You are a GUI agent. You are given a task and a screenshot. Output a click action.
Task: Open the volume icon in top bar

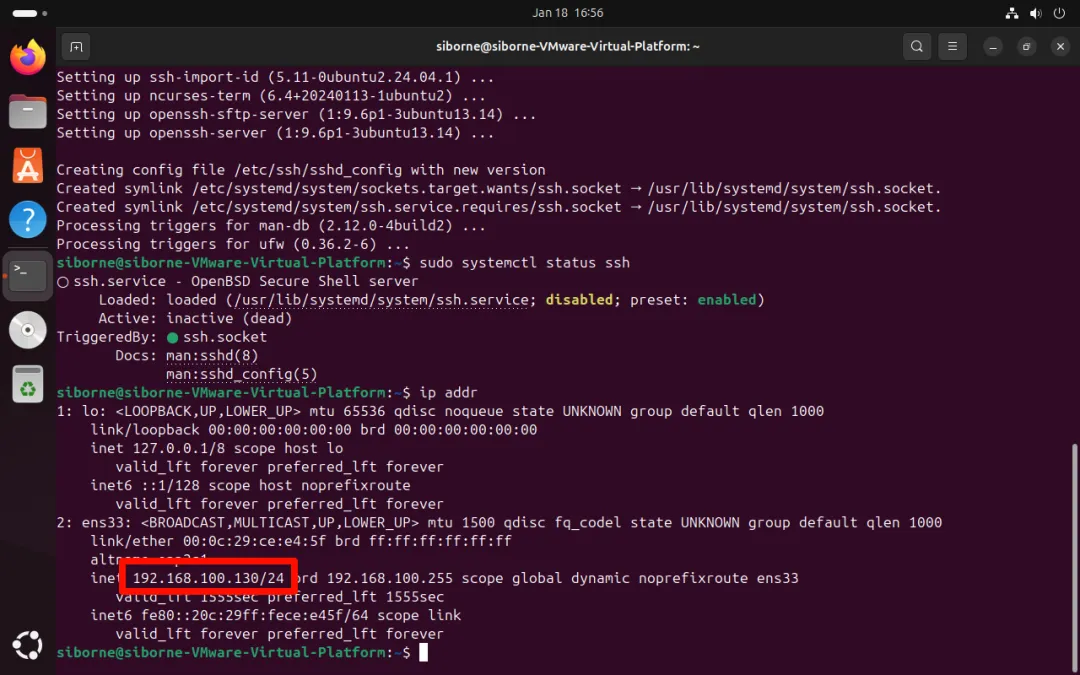point(1036,13)
